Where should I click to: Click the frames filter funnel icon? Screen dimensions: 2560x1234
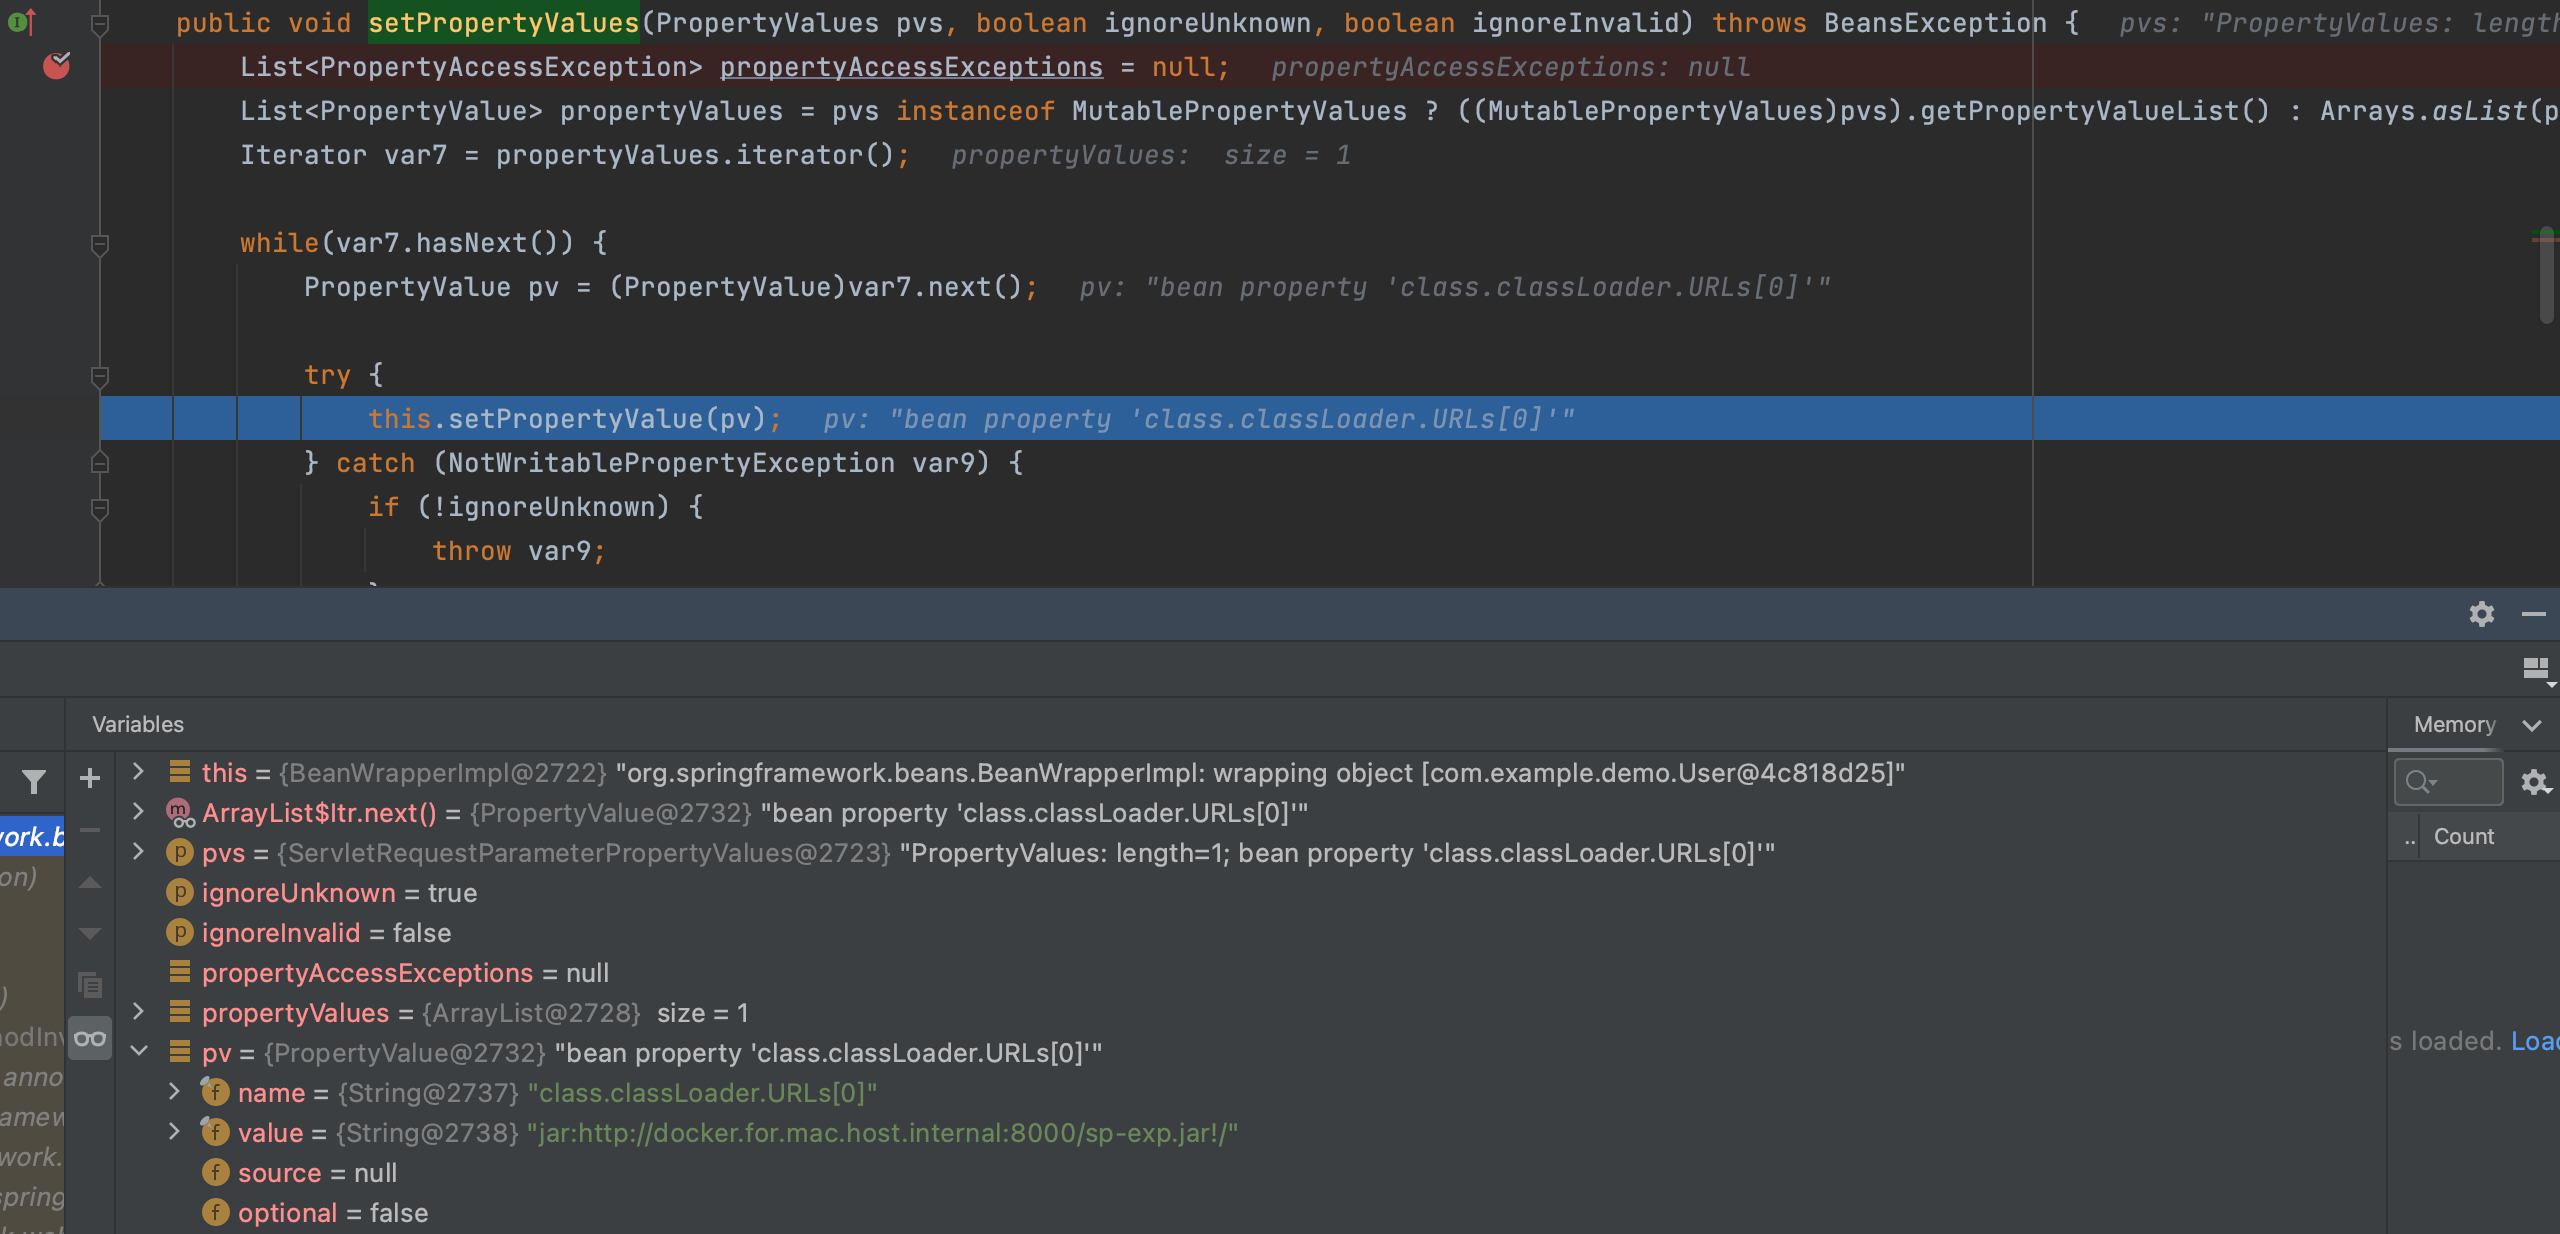click(x=34, y=781)
